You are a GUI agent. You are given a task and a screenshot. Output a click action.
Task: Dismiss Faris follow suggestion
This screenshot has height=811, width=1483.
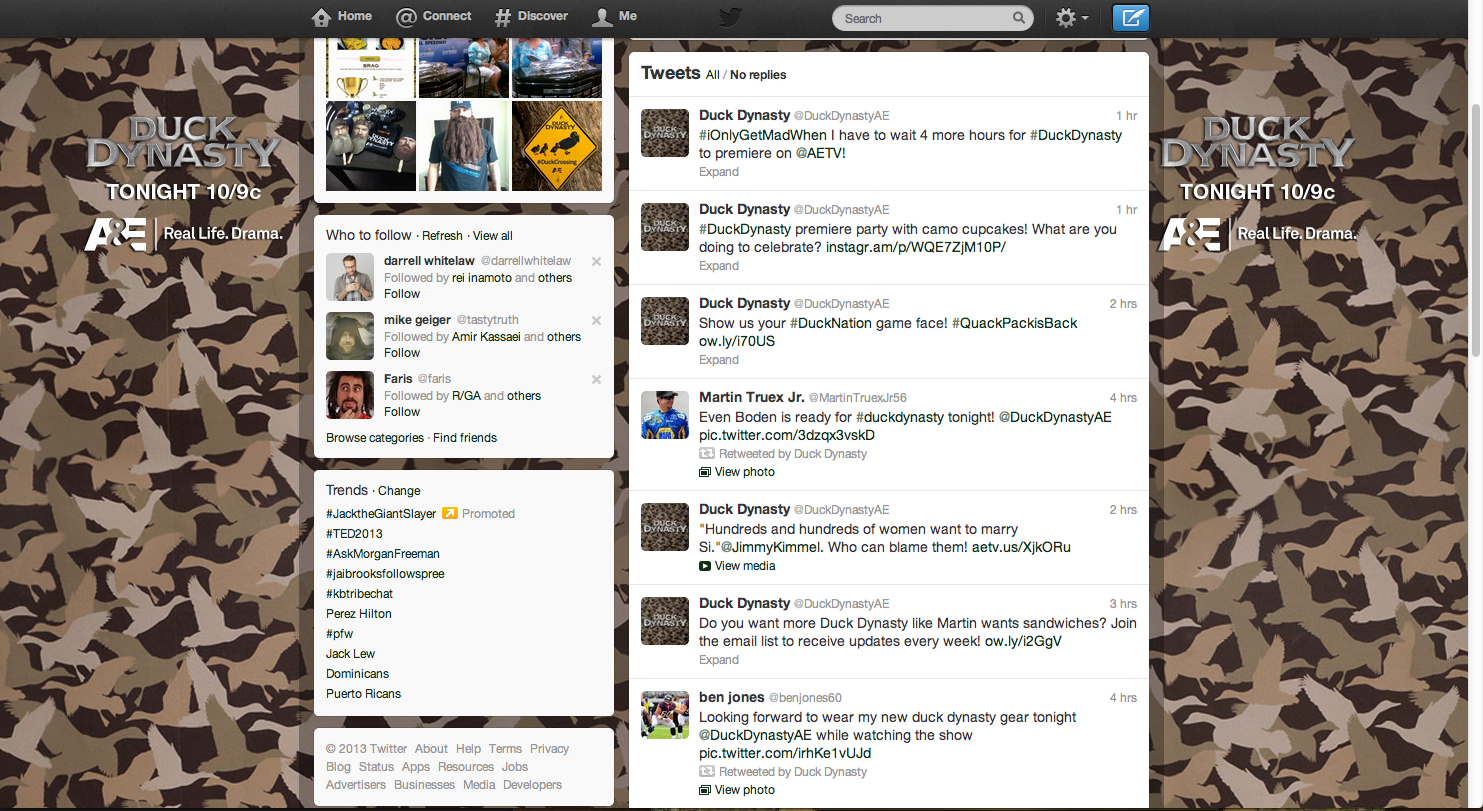click(596, 380)
